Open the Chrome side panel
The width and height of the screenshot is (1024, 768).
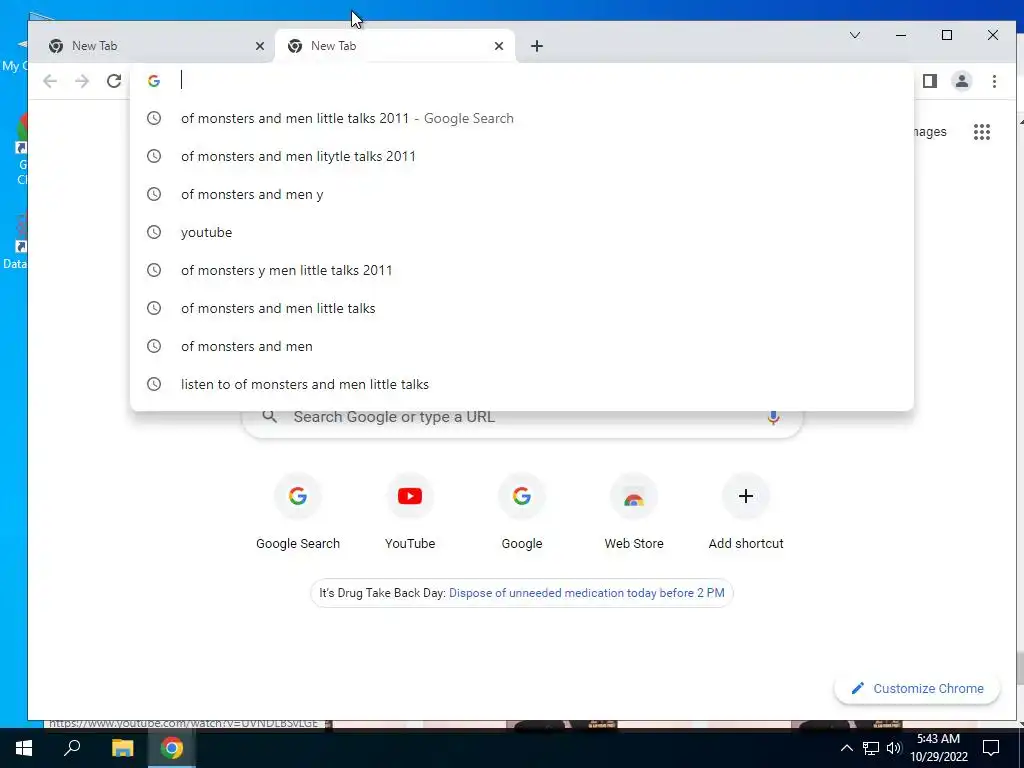point(930,81)
